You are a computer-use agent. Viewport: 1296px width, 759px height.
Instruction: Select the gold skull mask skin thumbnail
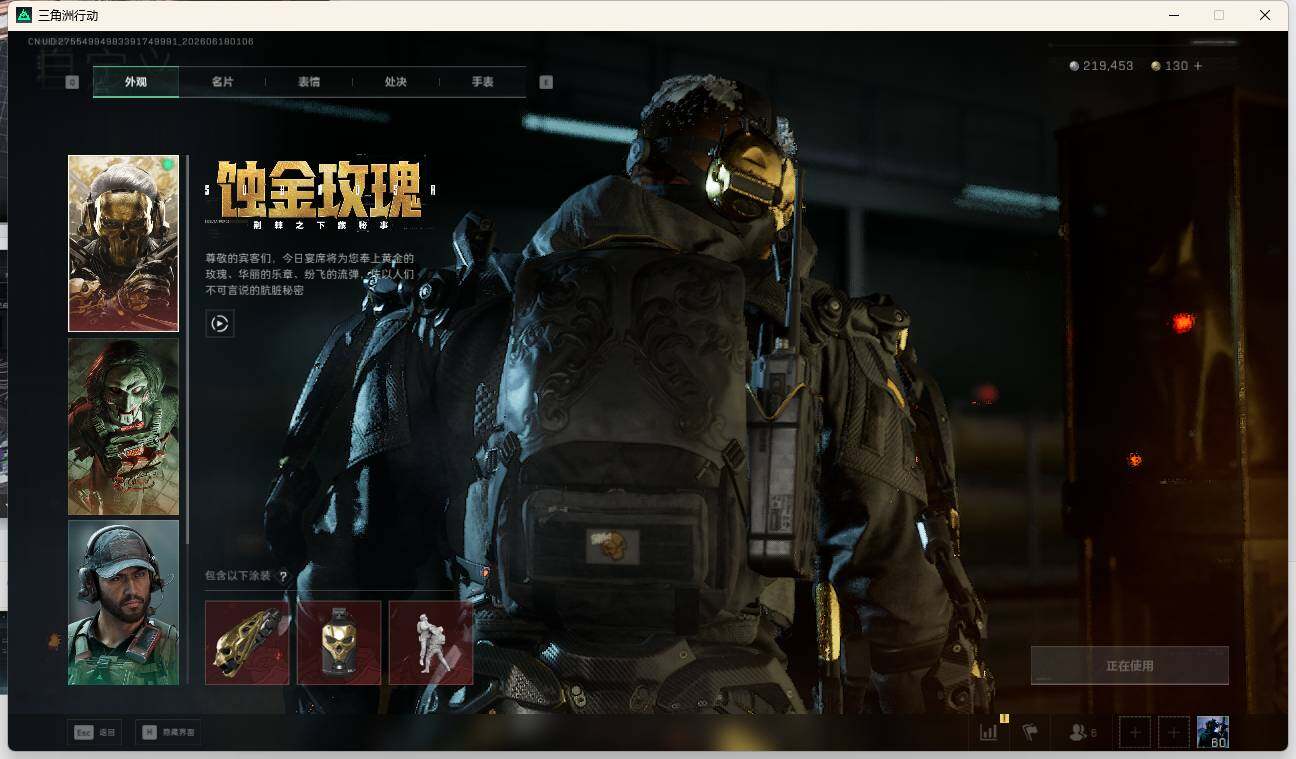123,243
